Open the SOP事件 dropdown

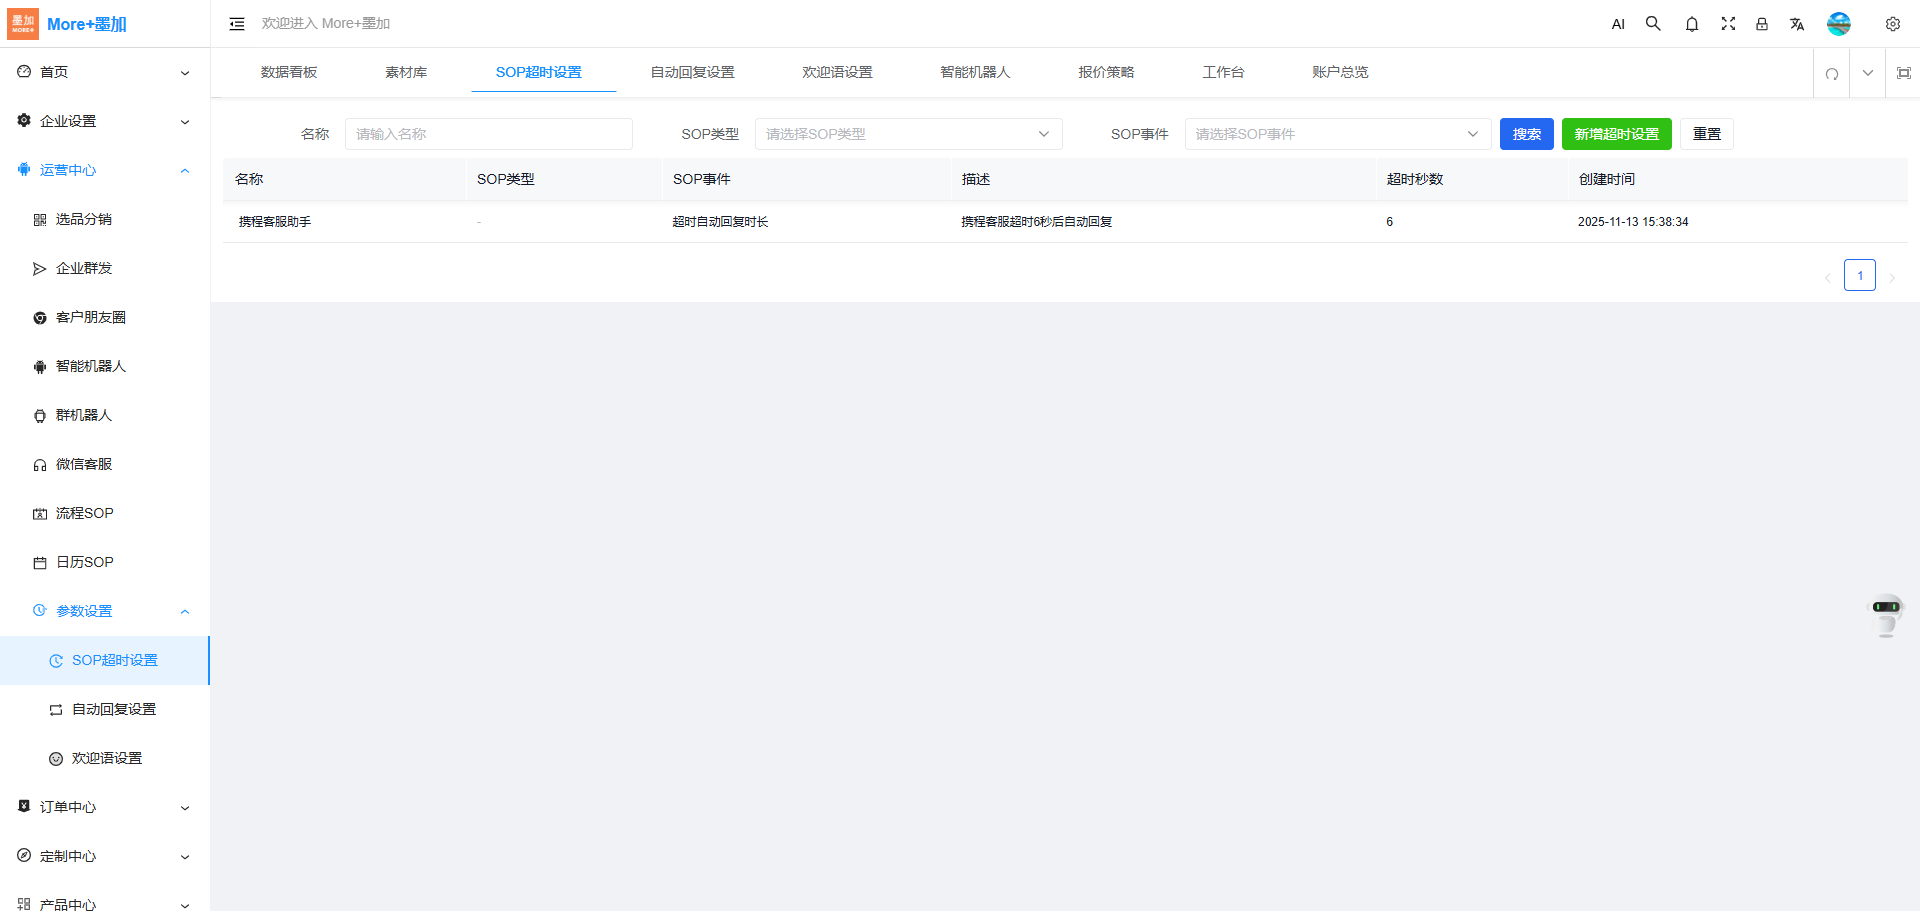1337,134
